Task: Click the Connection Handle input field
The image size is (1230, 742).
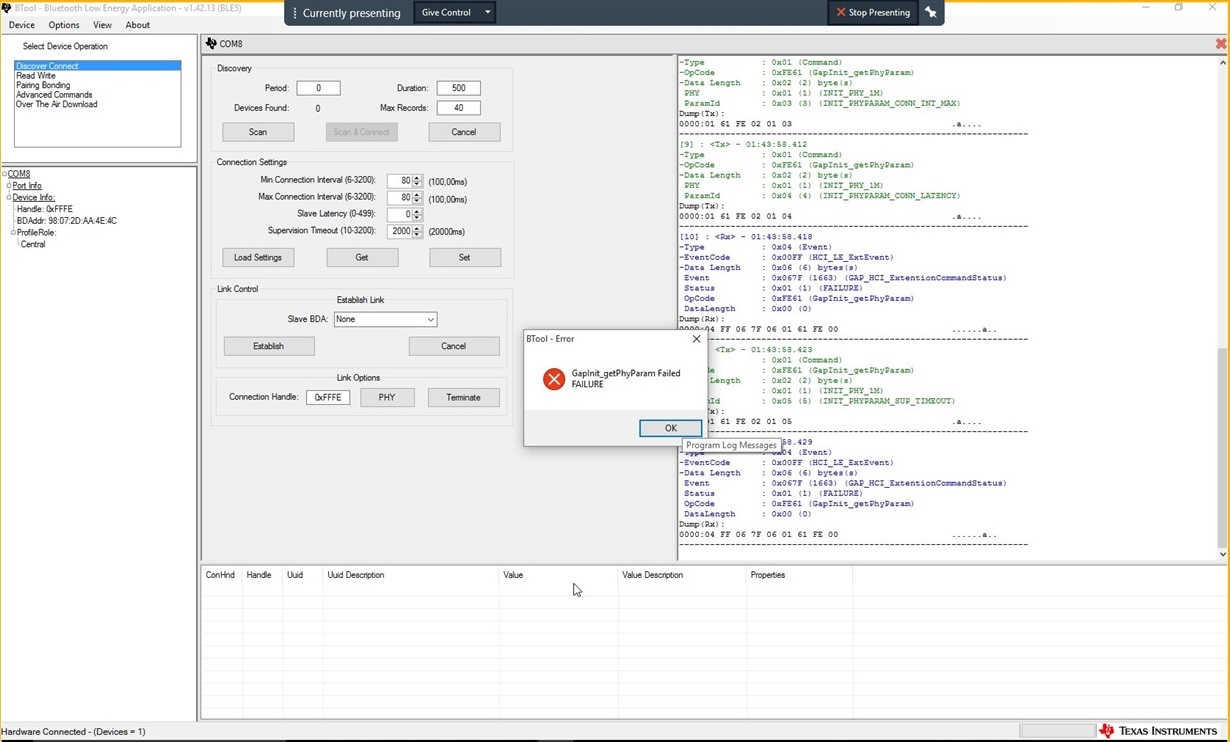Action: pyautogui.click(x=328, y=397)
